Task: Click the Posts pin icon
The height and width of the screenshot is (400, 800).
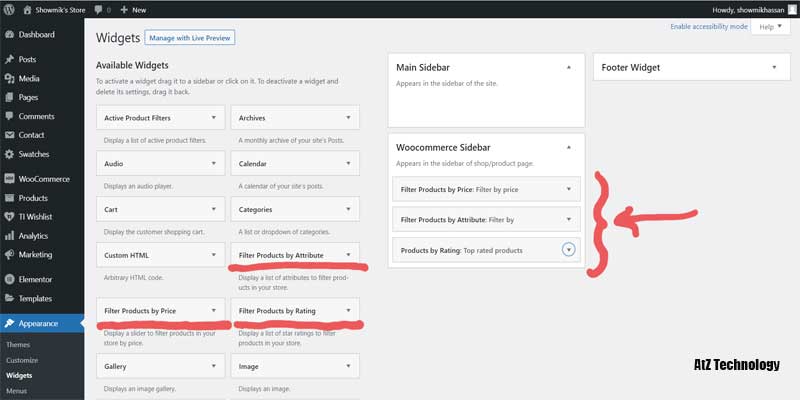Action: [x=9, y=60]
